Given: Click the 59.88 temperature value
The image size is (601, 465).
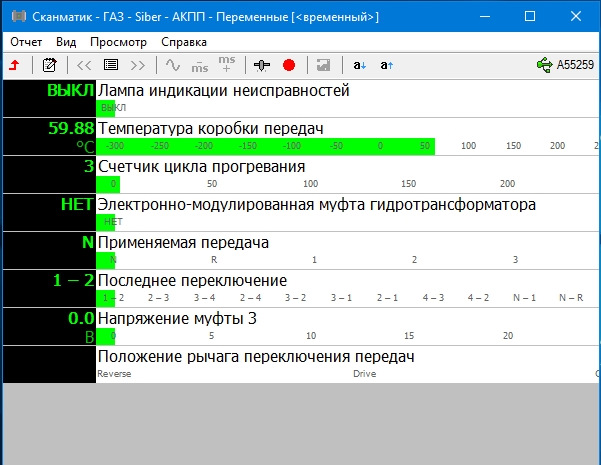Looking at the screenshot, I should coord(71,128).
